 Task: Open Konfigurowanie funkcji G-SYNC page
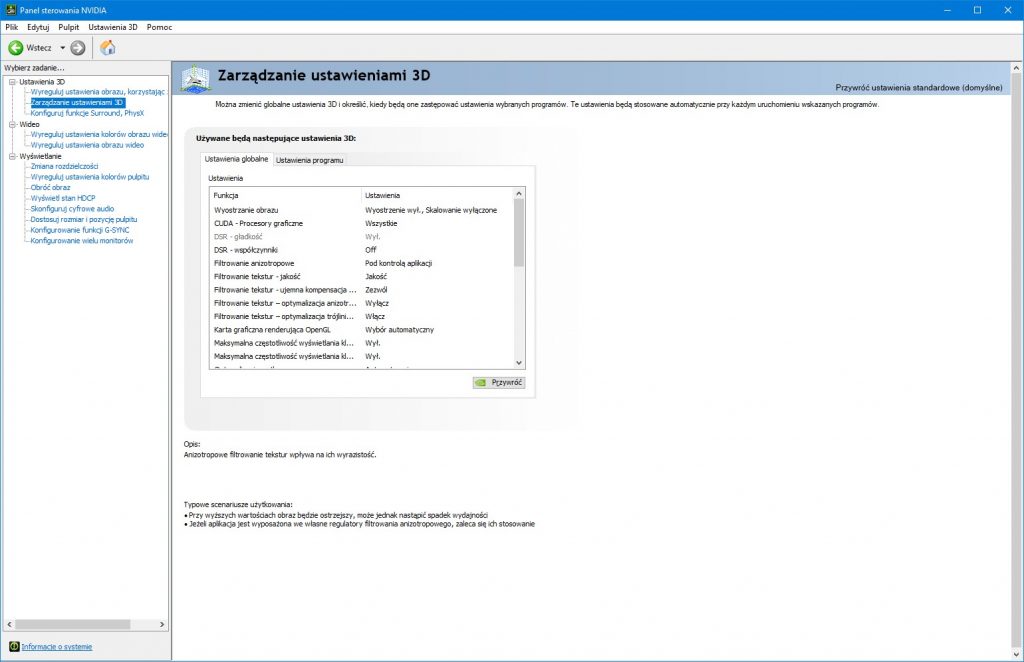pos(80,230)
